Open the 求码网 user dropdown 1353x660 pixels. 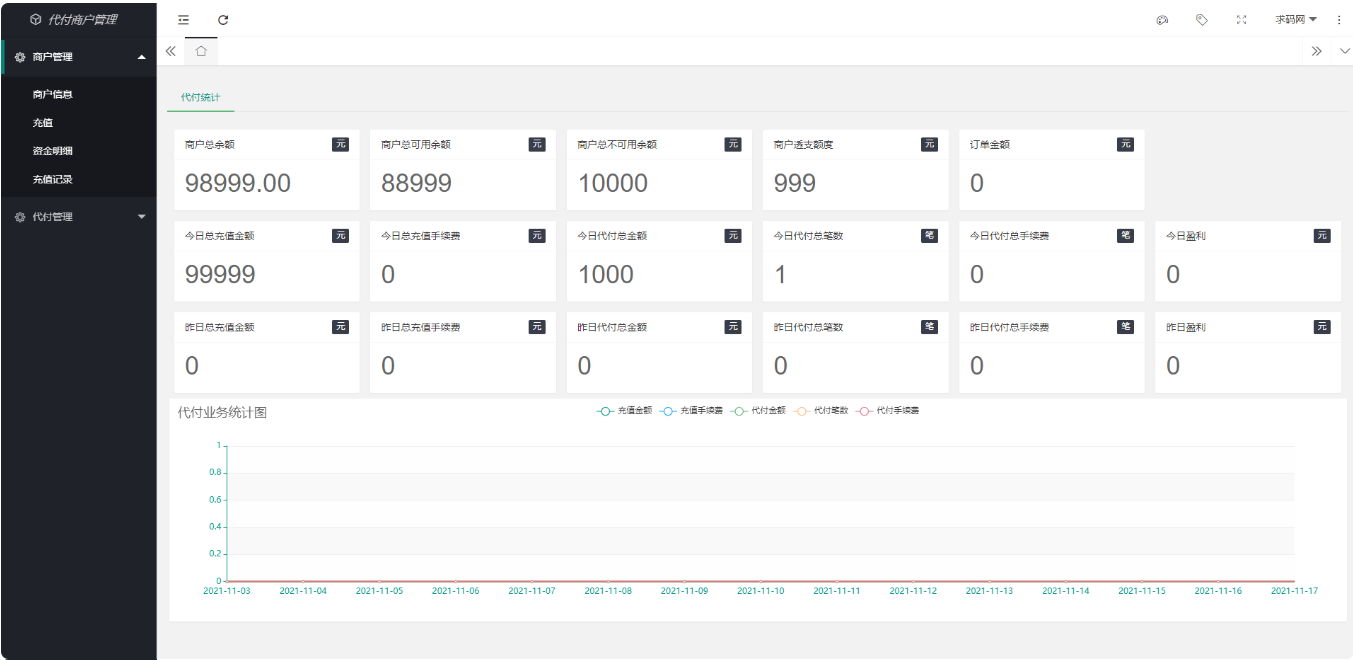click(1295, 20)
